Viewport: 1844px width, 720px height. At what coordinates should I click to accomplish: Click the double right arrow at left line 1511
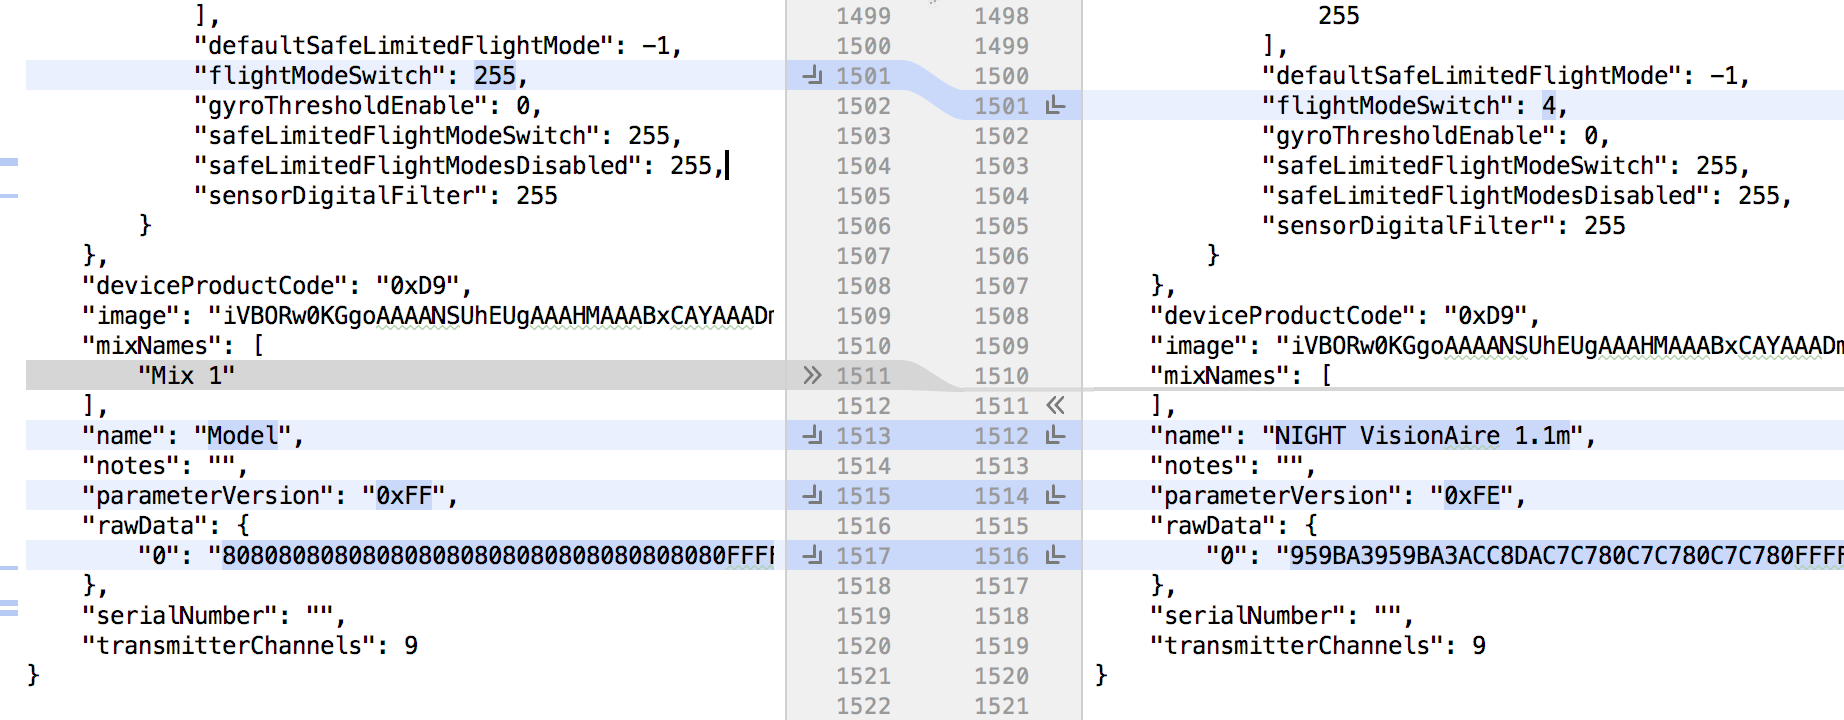tap(812, 375)
